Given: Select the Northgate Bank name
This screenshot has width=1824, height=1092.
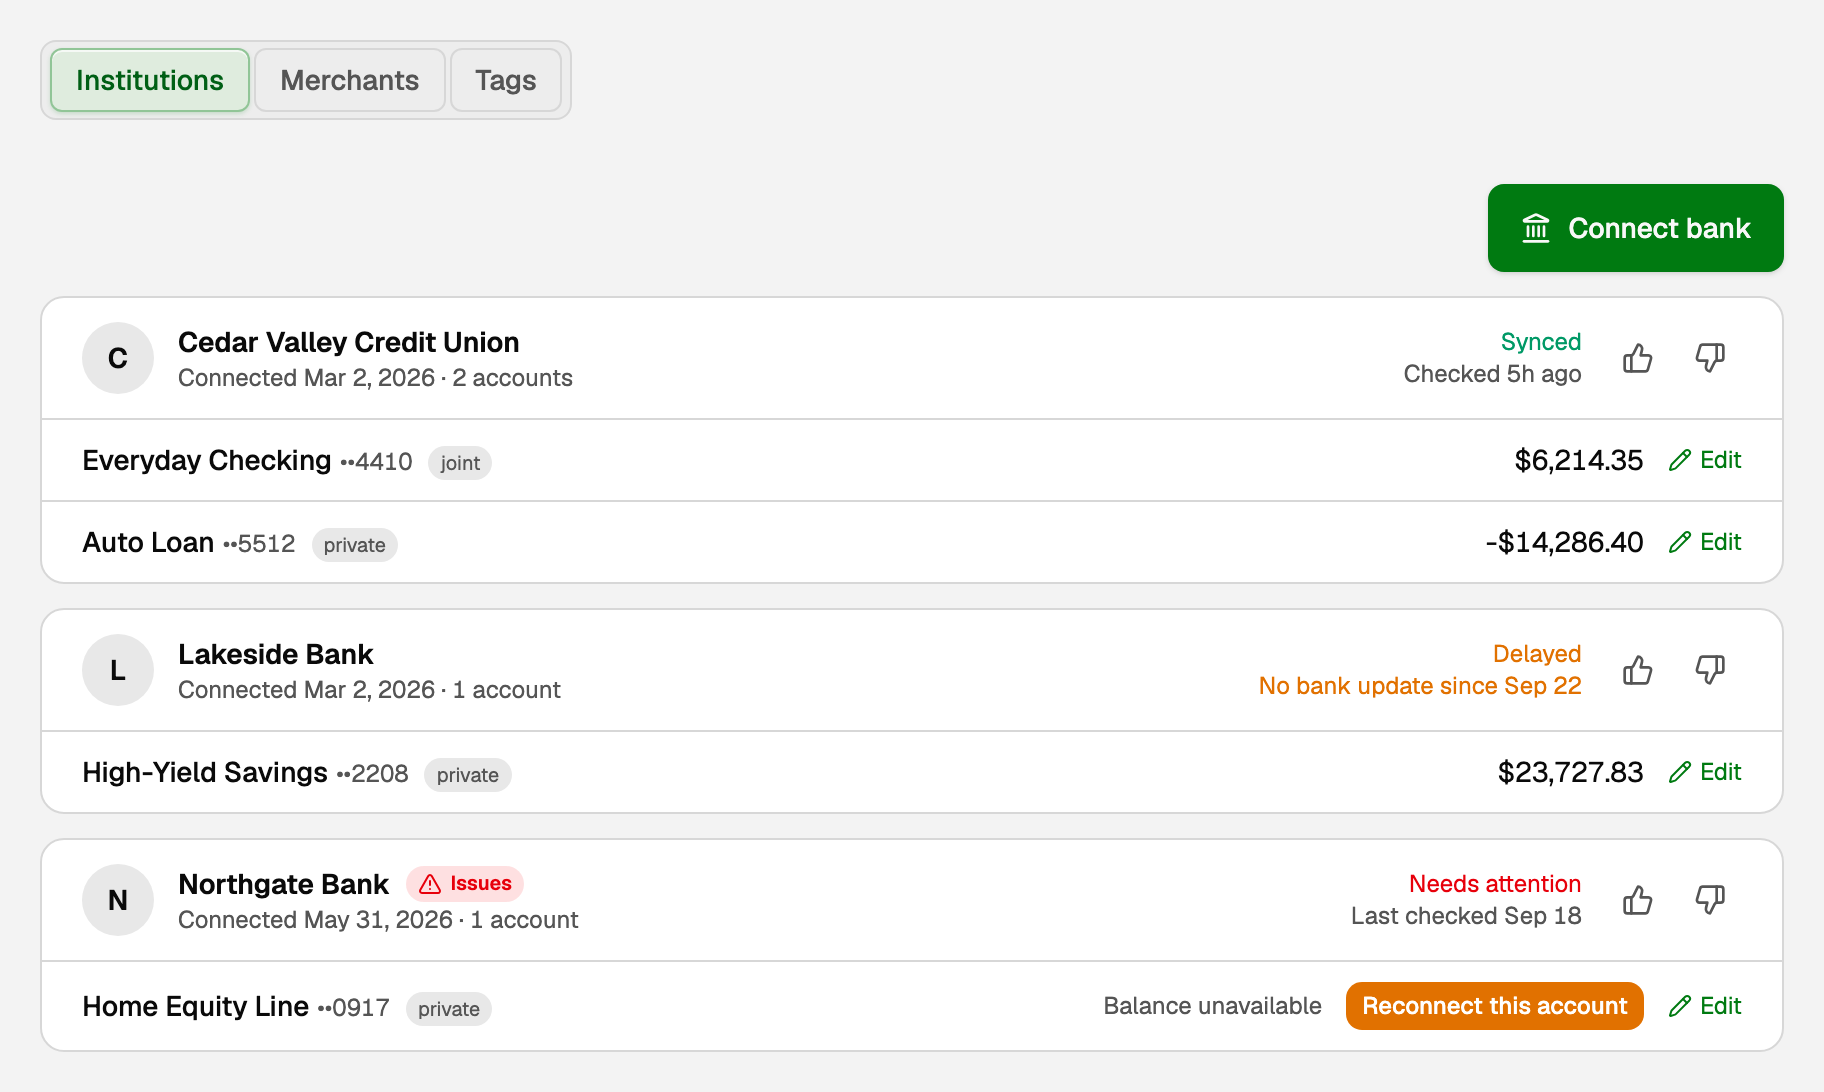Looking at the screenshot, I should tap(284, 884).
